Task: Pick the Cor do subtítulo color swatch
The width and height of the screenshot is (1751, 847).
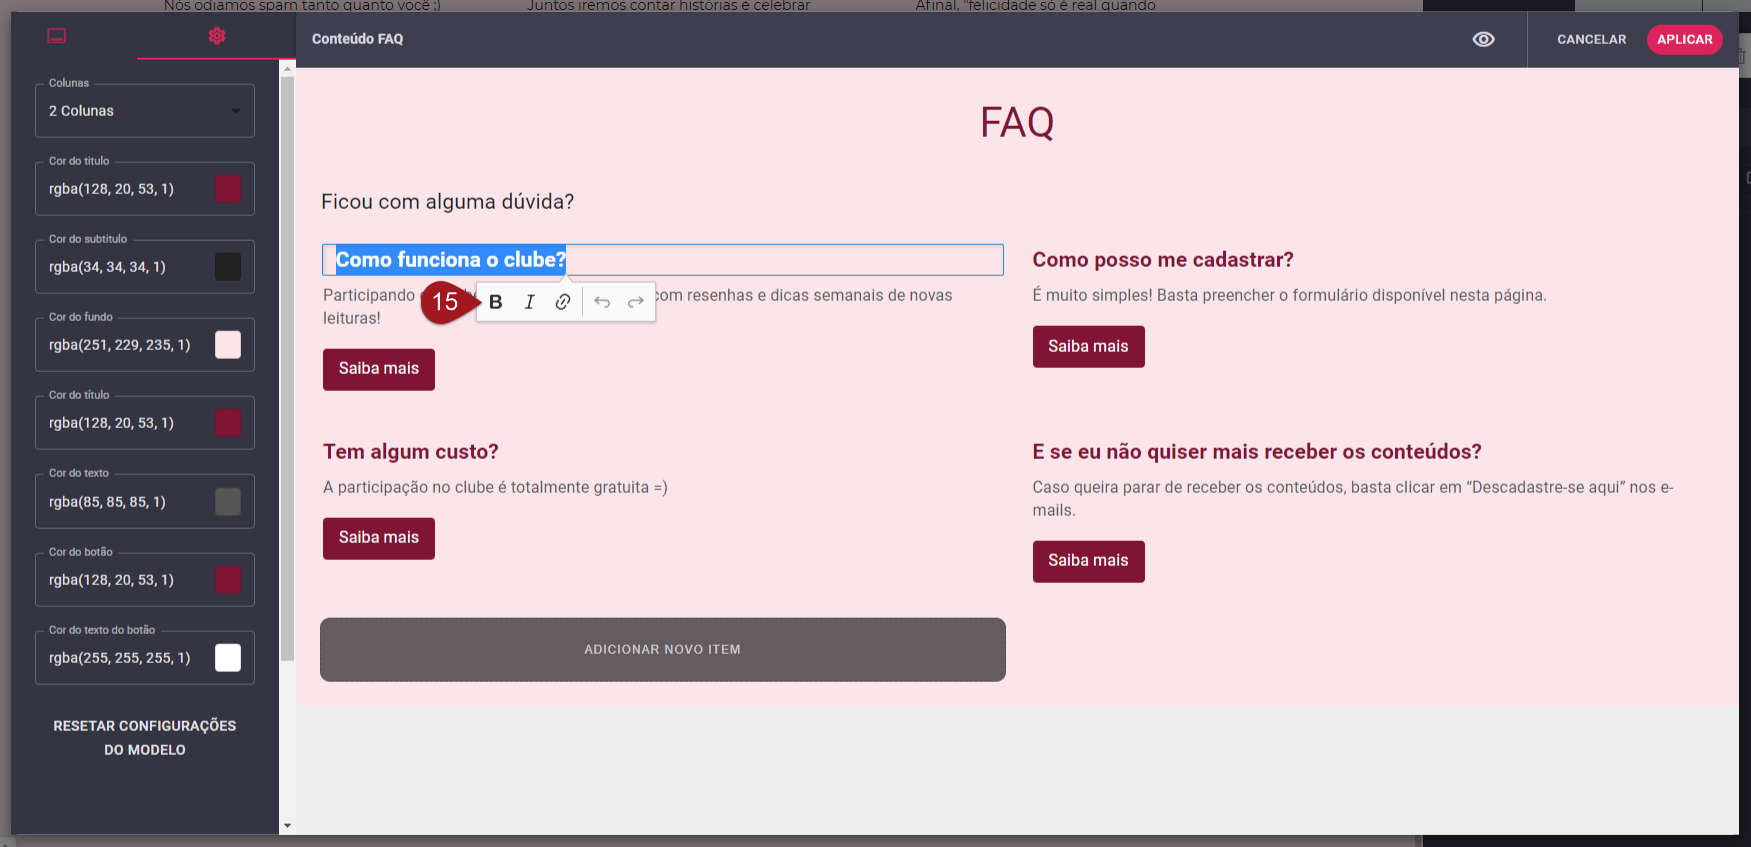Action: (x=228, y=267)
